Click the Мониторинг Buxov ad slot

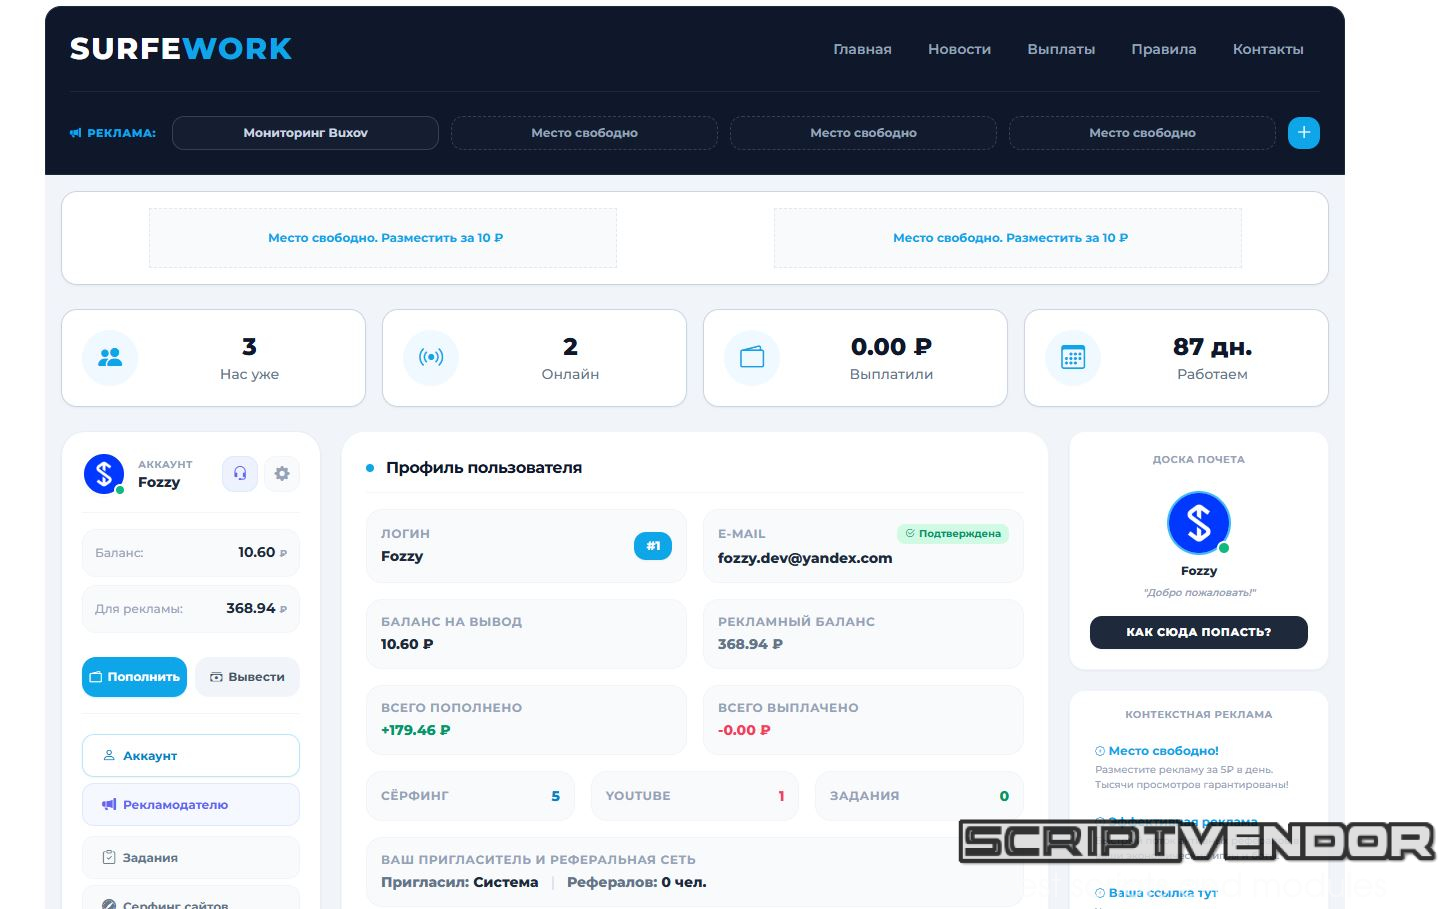pos(305,133)
